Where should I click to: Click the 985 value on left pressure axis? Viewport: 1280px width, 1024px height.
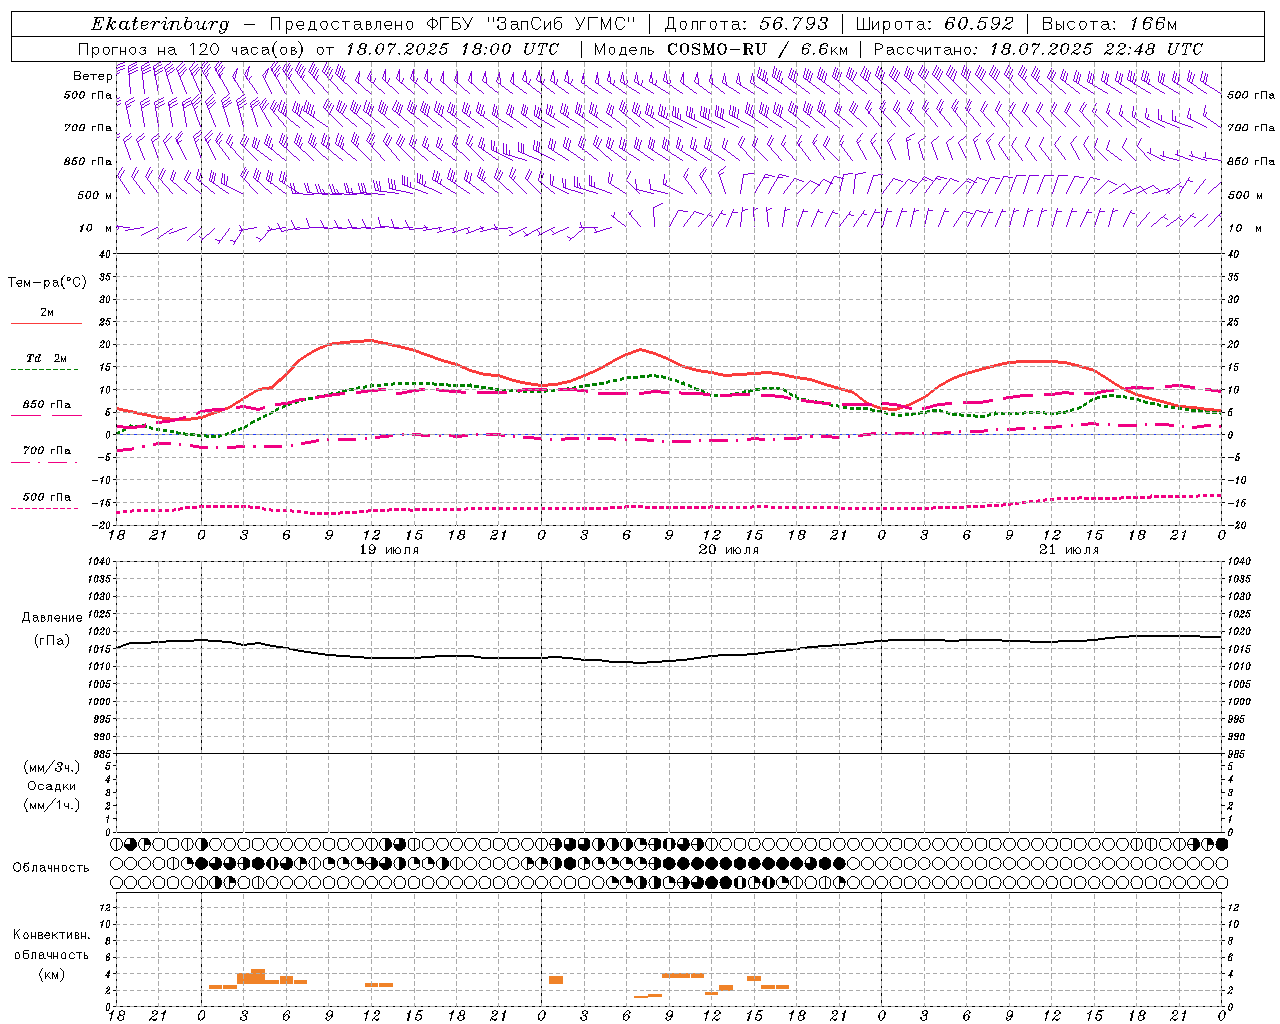pyautogui.click(x=100, y=754)
